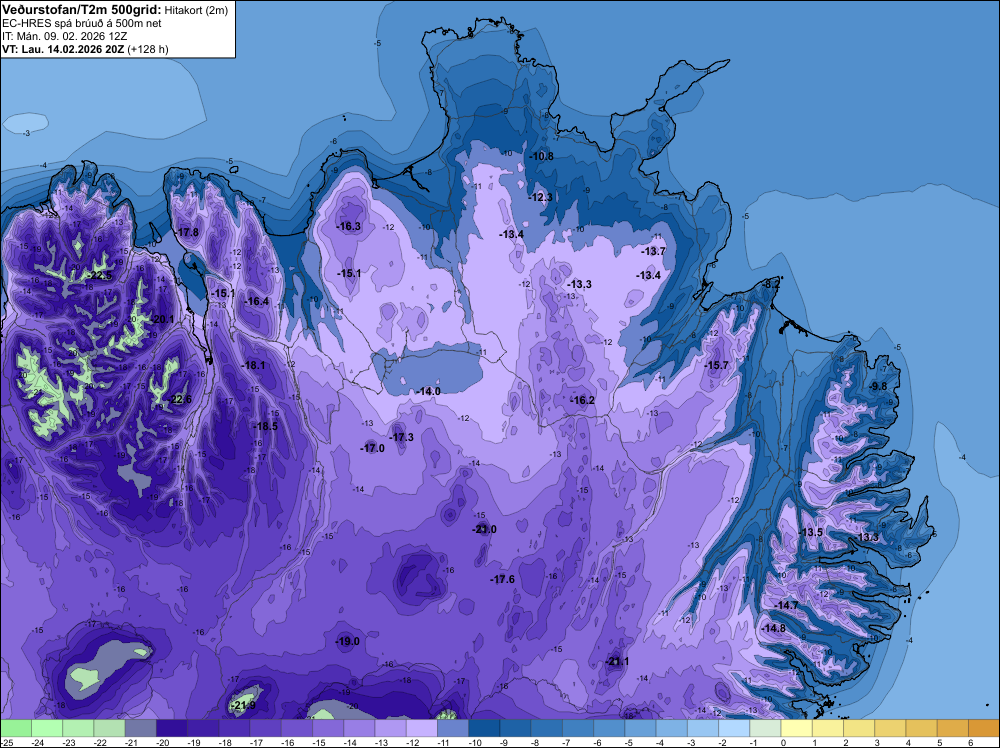This screenshot has width=1000, height=748.
Task: Select the -17.6 temperature value
Action: (x=503, y=579)
